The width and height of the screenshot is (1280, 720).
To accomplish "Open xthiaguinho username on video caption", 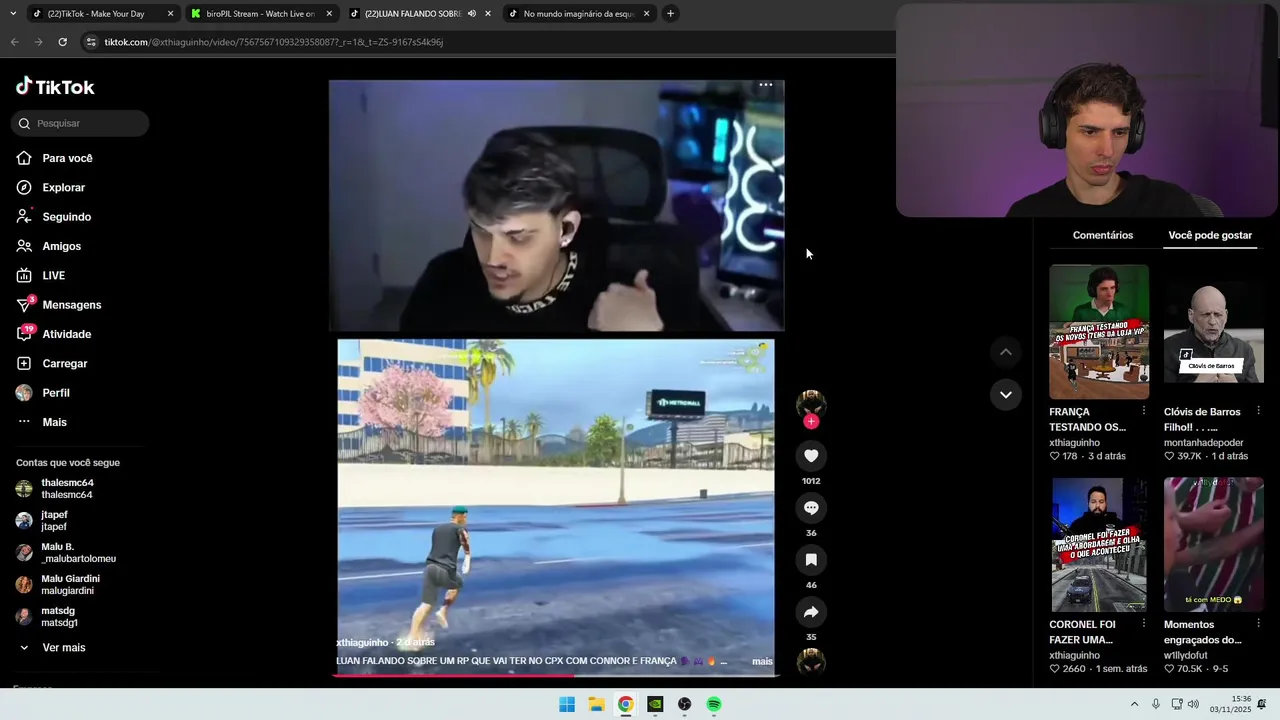I will point(364,642).
